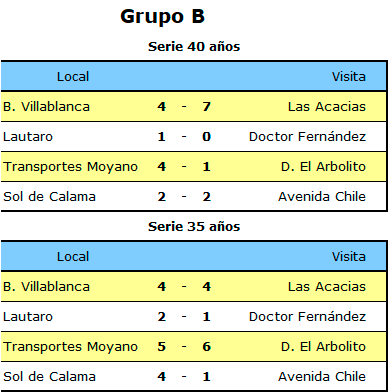Select Lautaro row with 1 - 0 score
The height and width of the screenshot is (392, 388).
tap(193, 137)
